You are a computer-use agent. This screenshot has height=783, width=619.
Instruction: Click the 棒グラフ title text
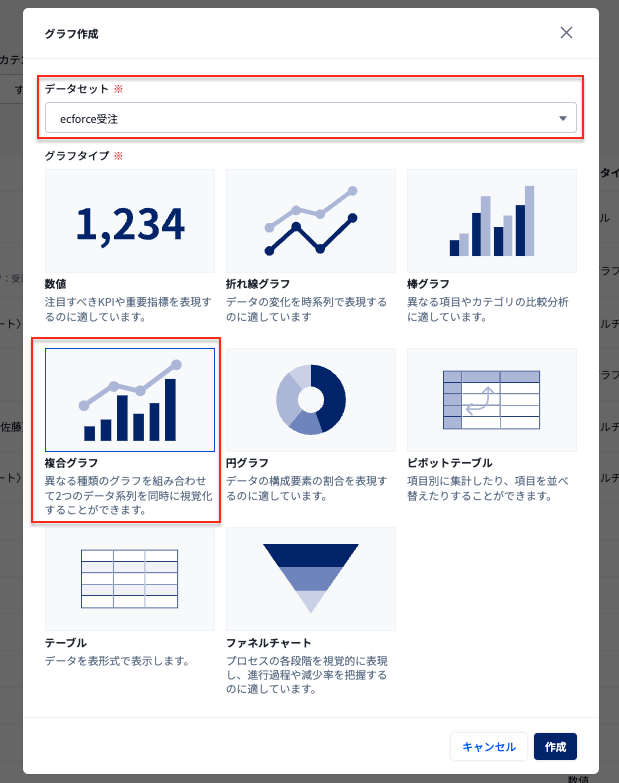[x=428, y=284]
